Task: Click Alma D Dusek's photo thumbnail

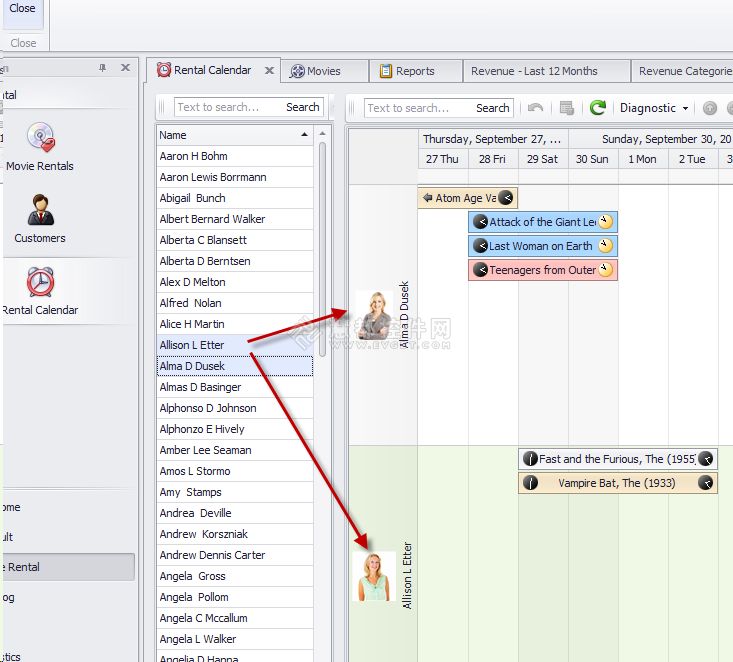Action: tap(374, 316)
